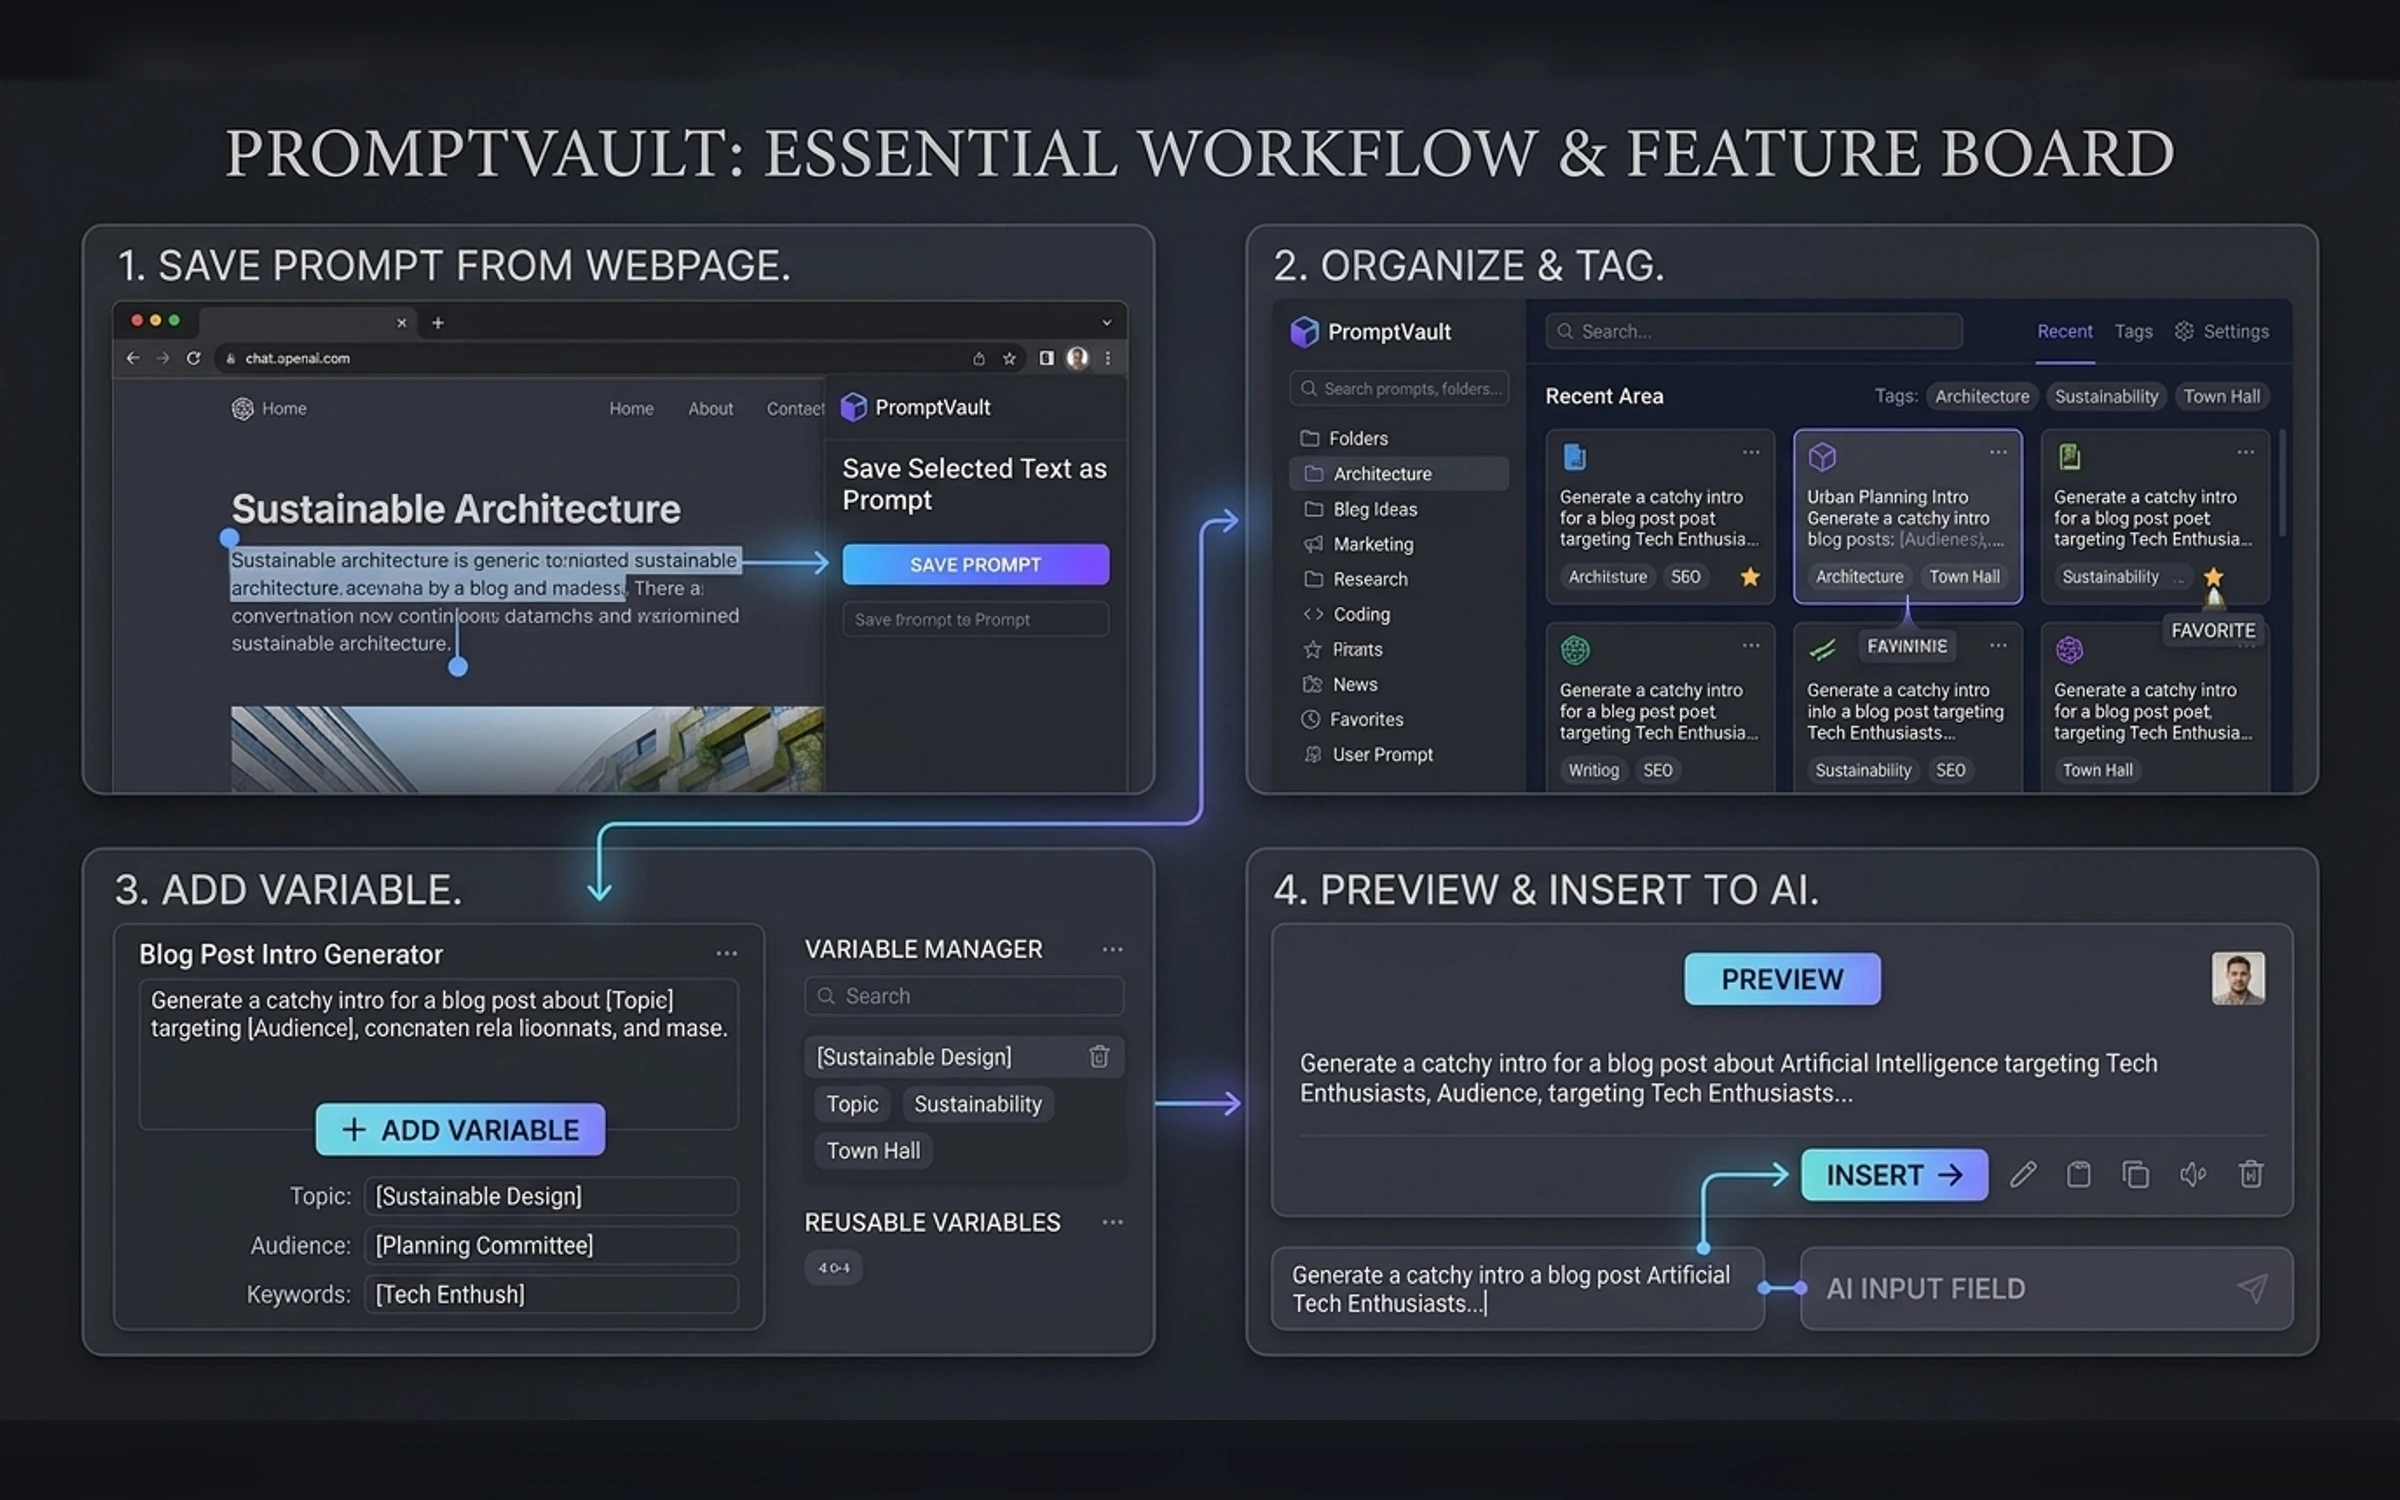This screenshot has width=2400, height=1500.
Task: Edit the prompt with pencil icon
Action: pyautogui.click(x=2023, y=1174)
